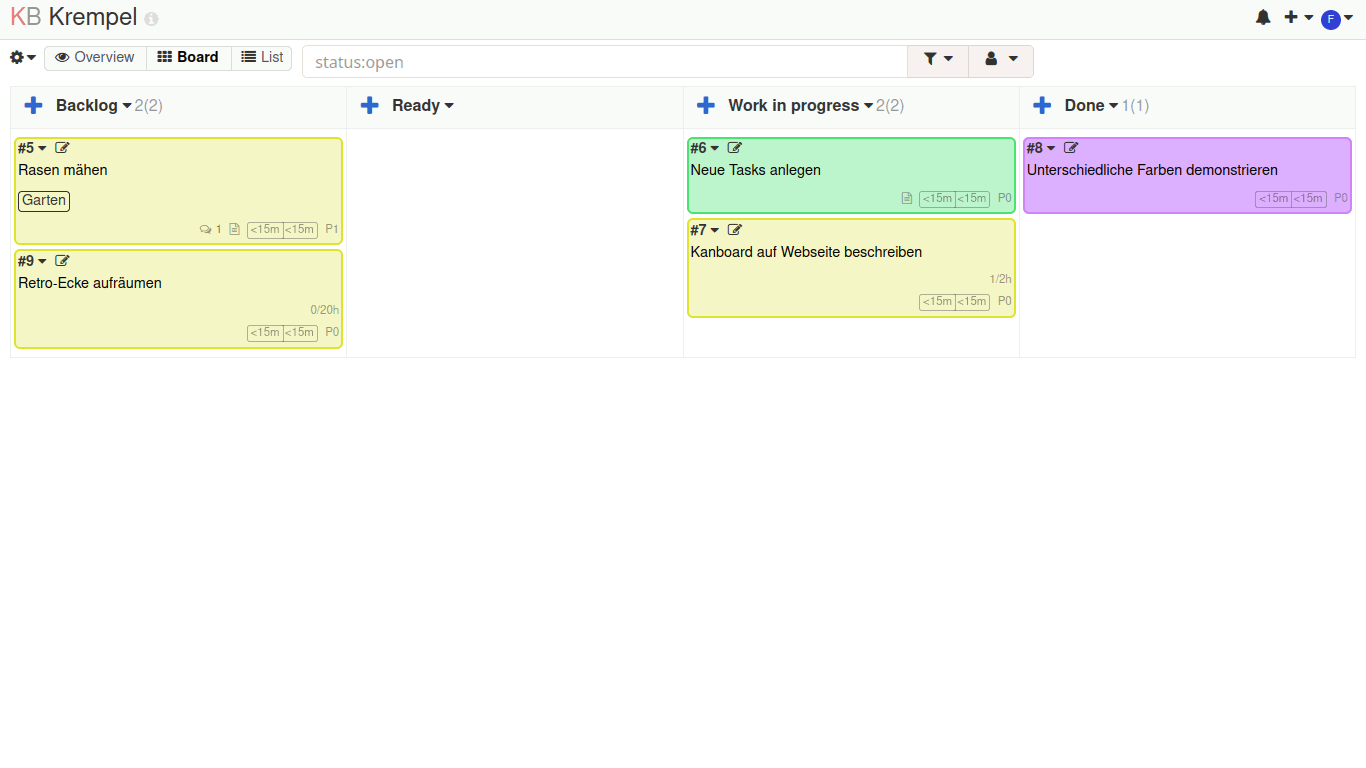
Task: Open the user filter dropdown
Action: pos(1000,60)
